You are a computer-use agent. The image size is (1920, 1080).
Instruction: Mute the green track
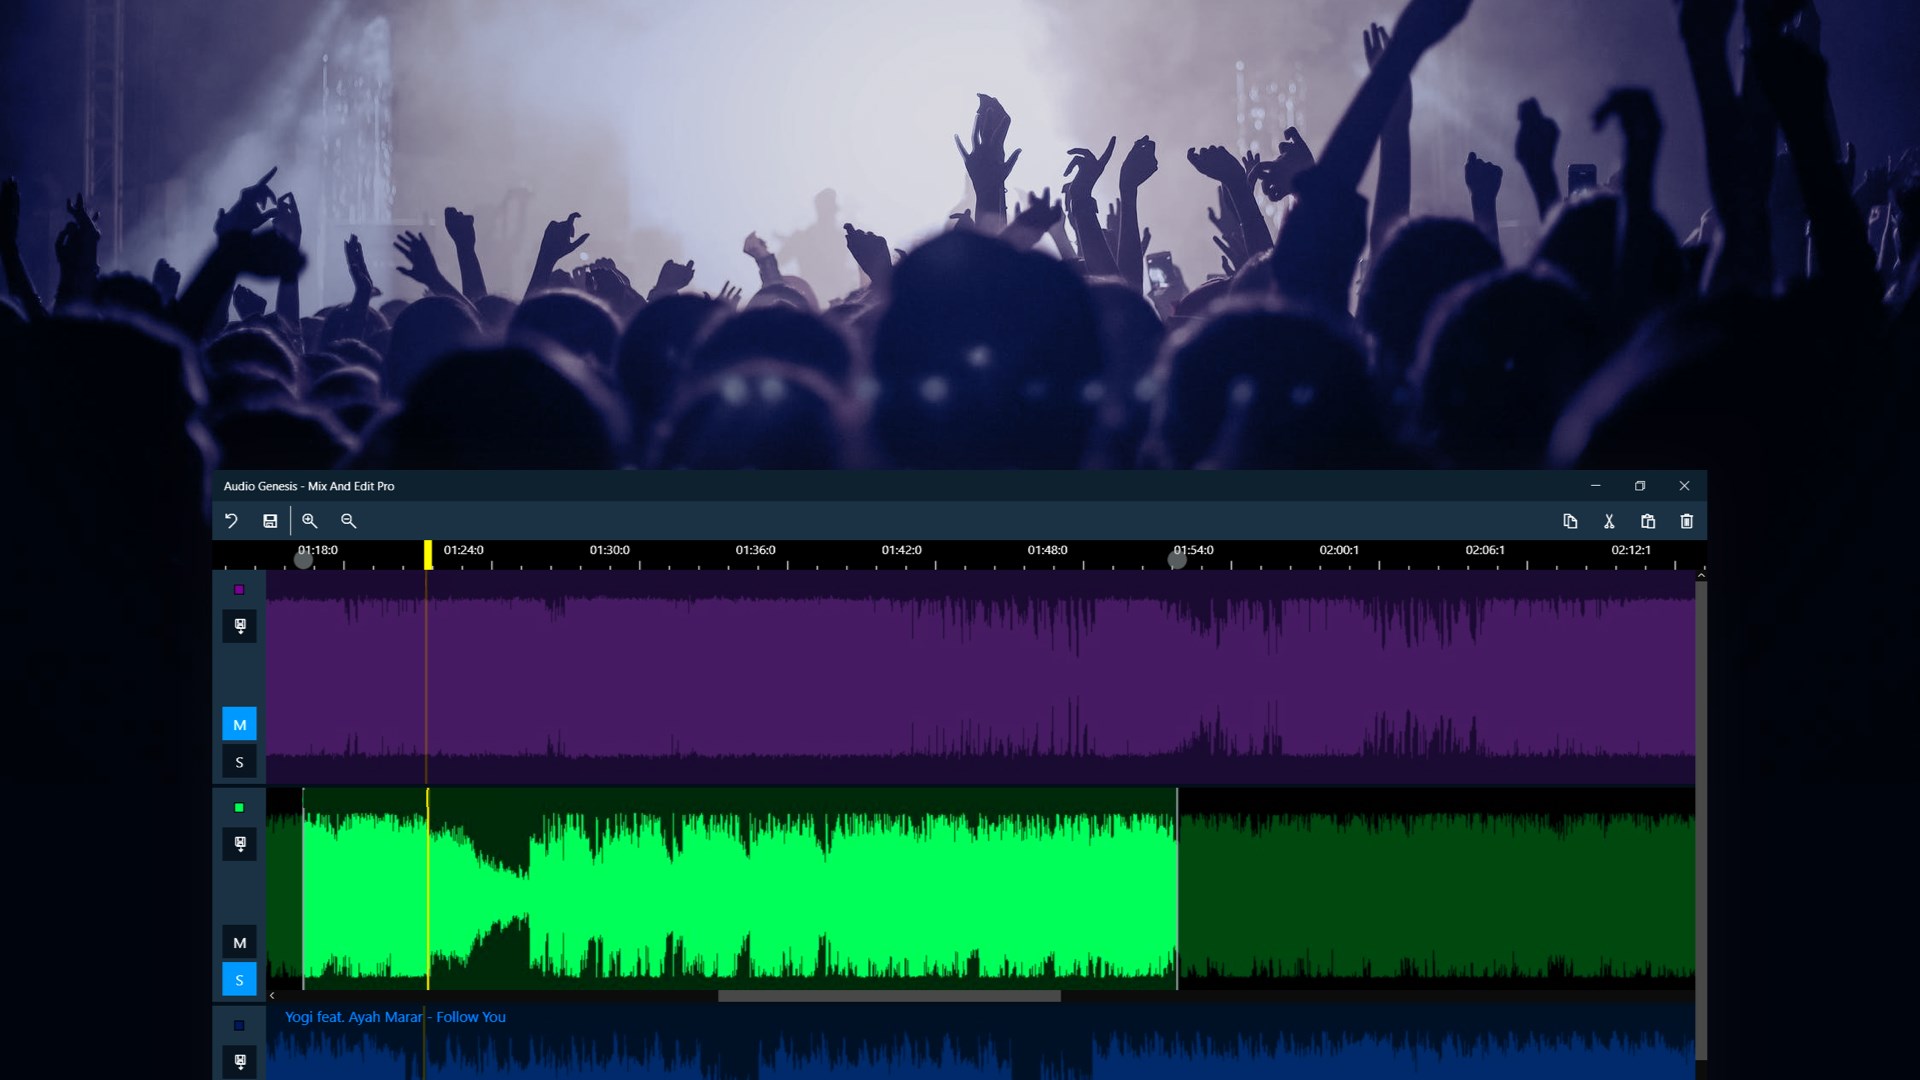239,941
